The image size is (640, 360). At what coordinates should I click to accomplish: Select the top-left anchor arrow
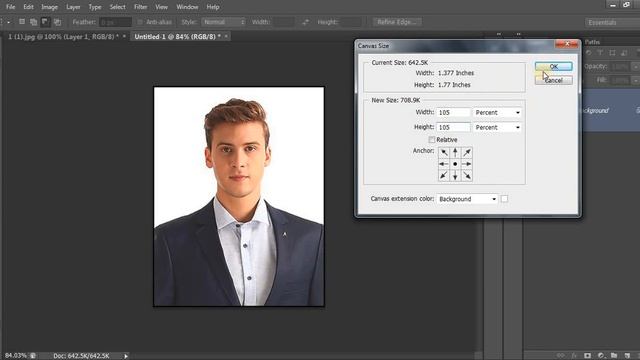(x=444, y=153)
